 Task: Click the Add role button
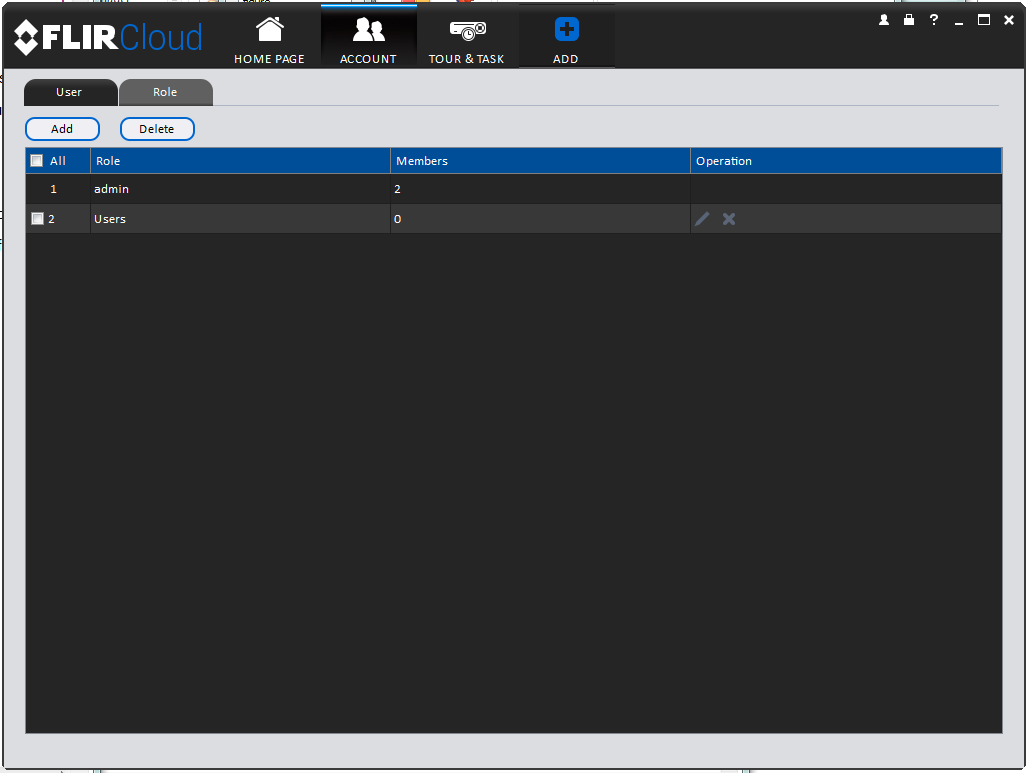[62, 129]
